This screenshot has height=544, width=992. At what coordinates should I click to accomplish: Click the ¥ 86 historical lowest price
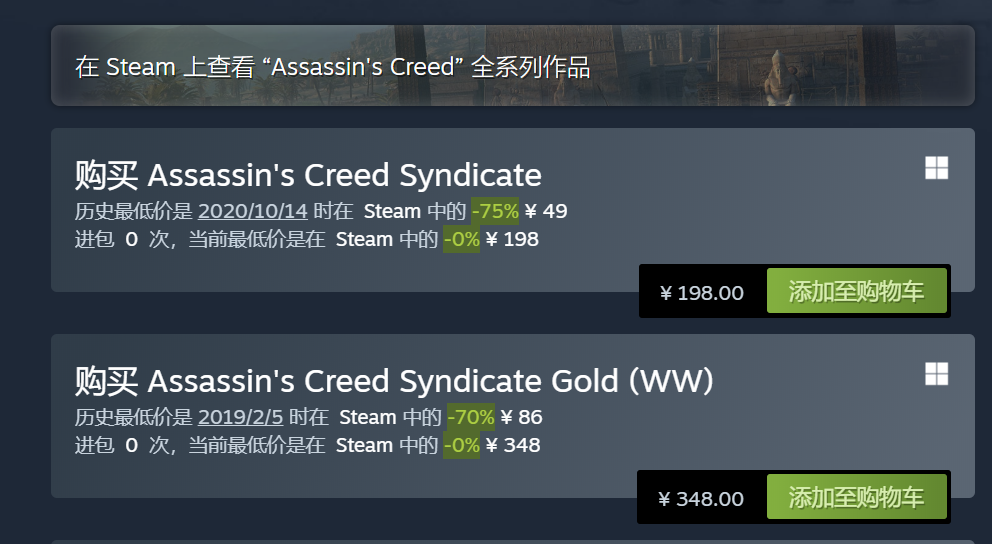pyautogui.click(x=521, y=417)
